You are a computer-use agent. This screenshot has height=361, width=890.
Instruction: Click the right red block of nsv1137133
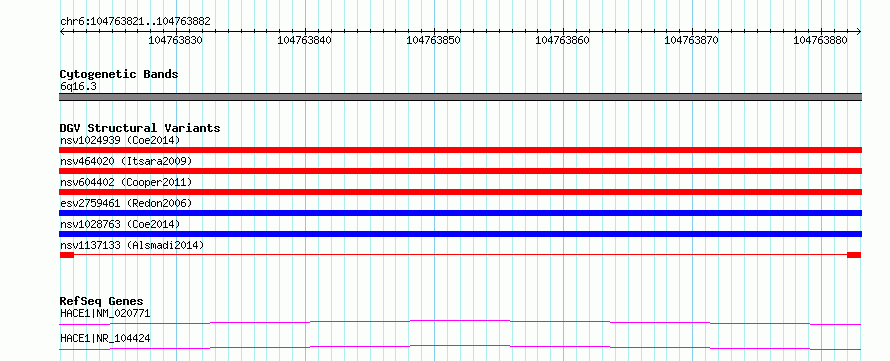coord(854,255)
